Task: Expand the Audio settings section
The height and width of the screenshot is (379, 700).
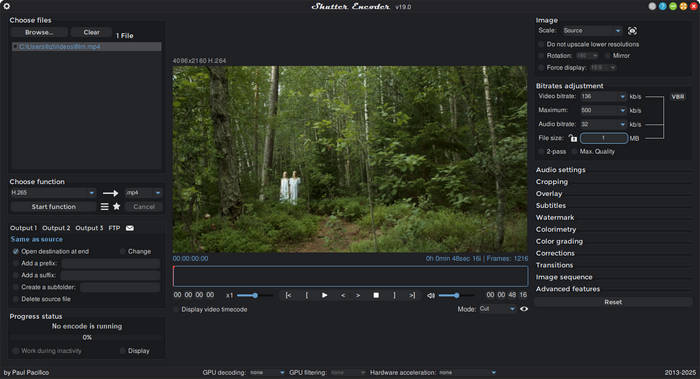Action: [x=561, y=170]
